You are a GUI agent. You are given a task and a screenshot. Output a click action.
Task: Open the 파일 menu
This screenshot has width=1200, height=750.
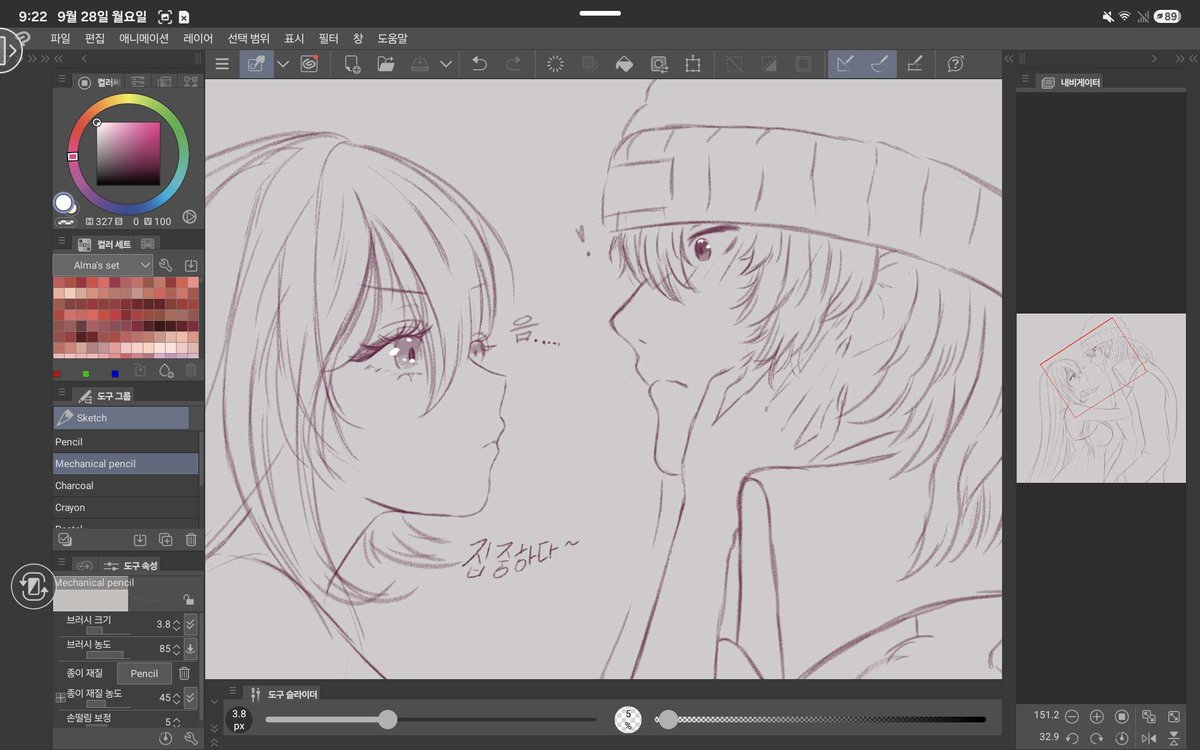pyautogui.click(x=60, y=38)
